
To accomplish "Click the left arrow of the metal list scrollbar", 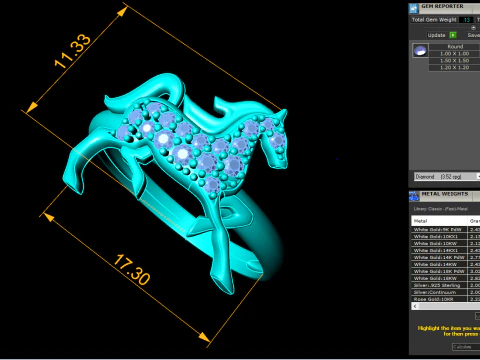I will point(415,306).
